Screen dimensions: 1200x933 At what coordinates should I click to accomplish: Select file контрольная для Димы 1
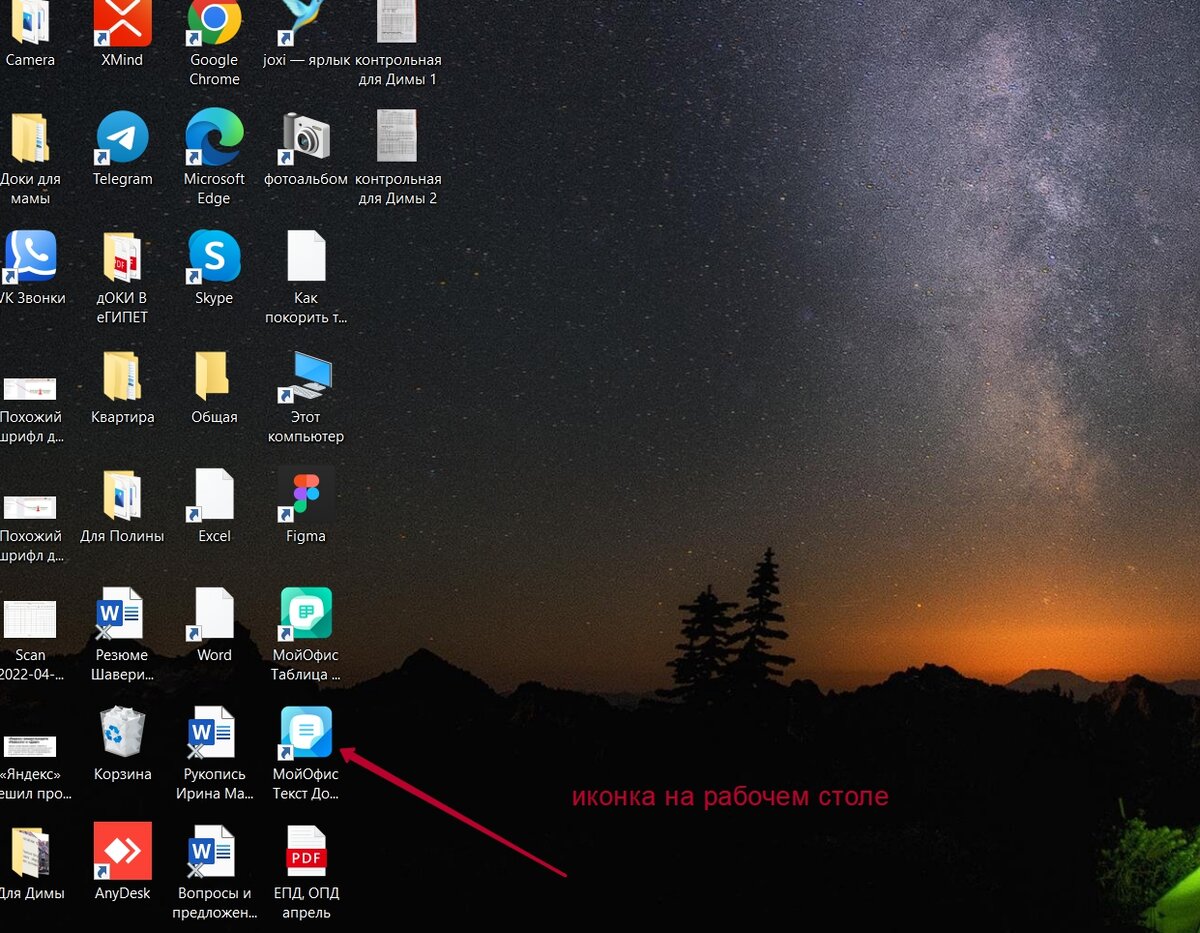pyautogui.click(x=397, y=22)
